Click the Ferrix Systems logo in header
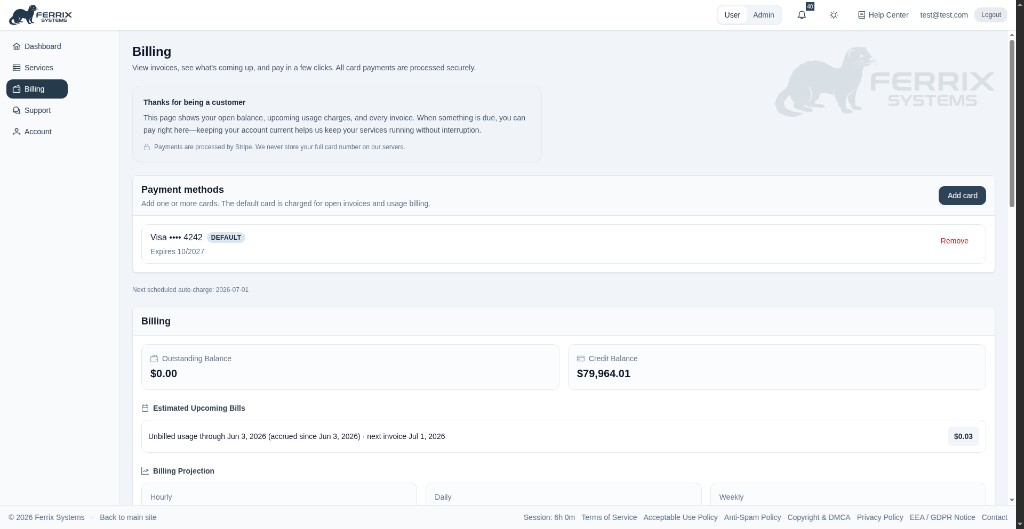Viewport: 1024px width, 529px height. coord(40,14)
